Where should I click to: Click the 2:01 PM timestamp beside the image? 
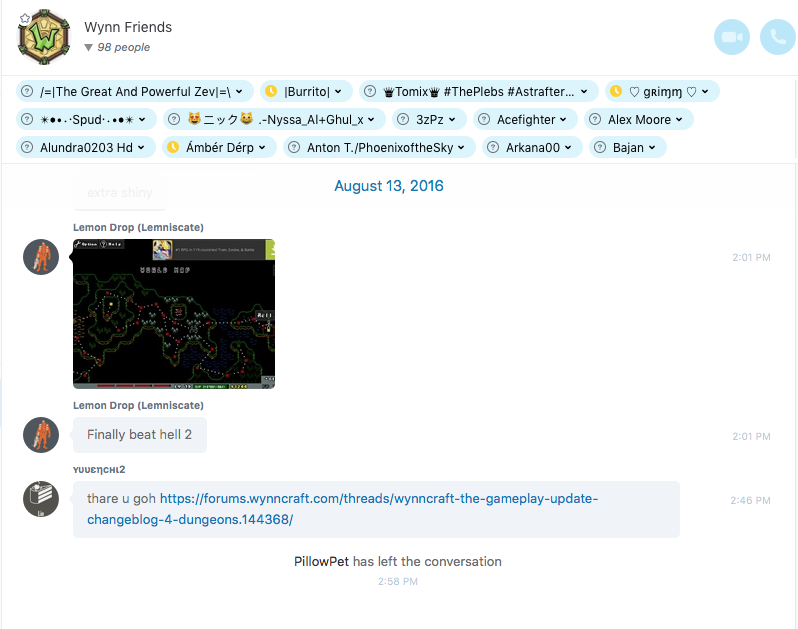click(751, 258)
